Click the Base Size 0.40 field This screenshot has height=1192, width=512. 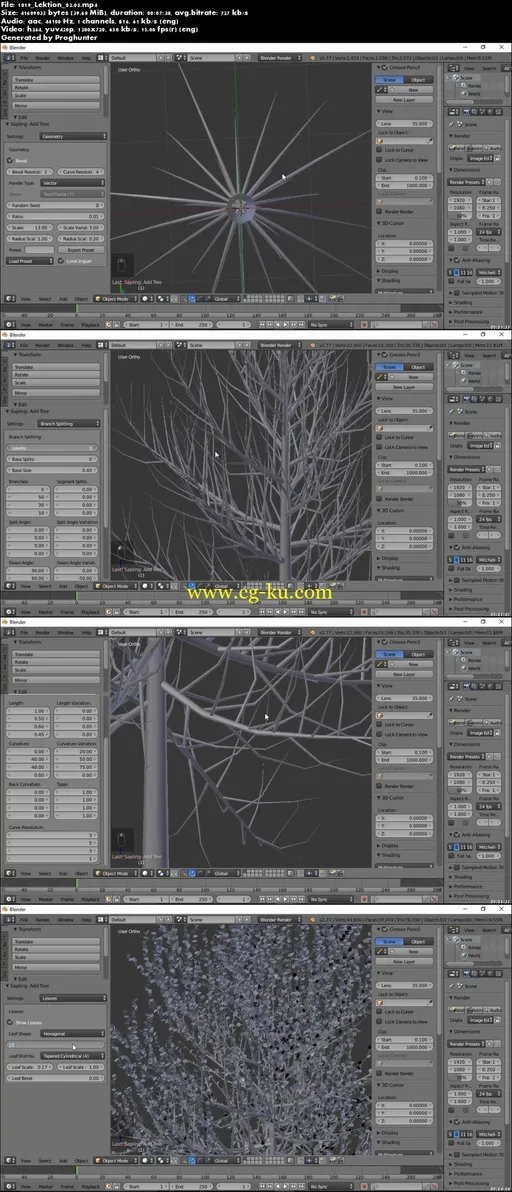[x=54, y=470]
